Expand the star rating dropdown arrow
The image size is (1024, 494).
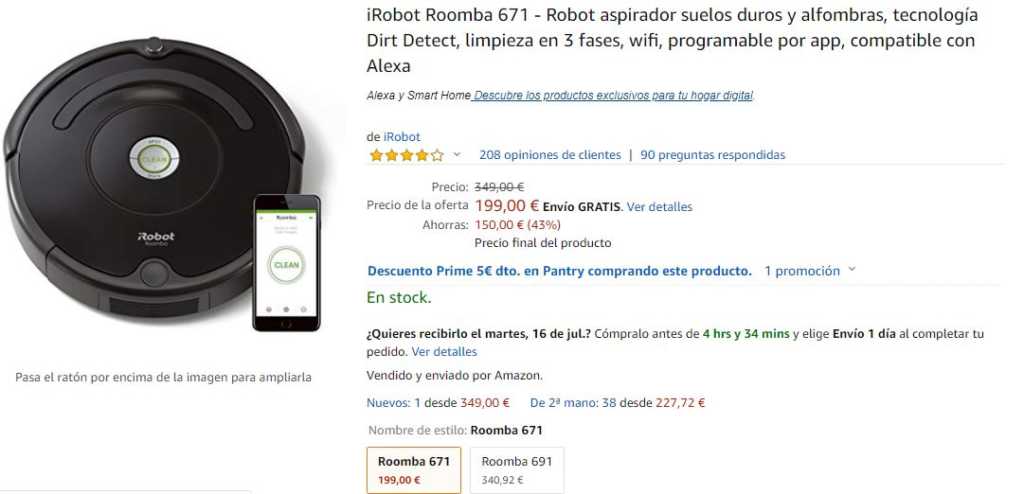pos(457,155)
